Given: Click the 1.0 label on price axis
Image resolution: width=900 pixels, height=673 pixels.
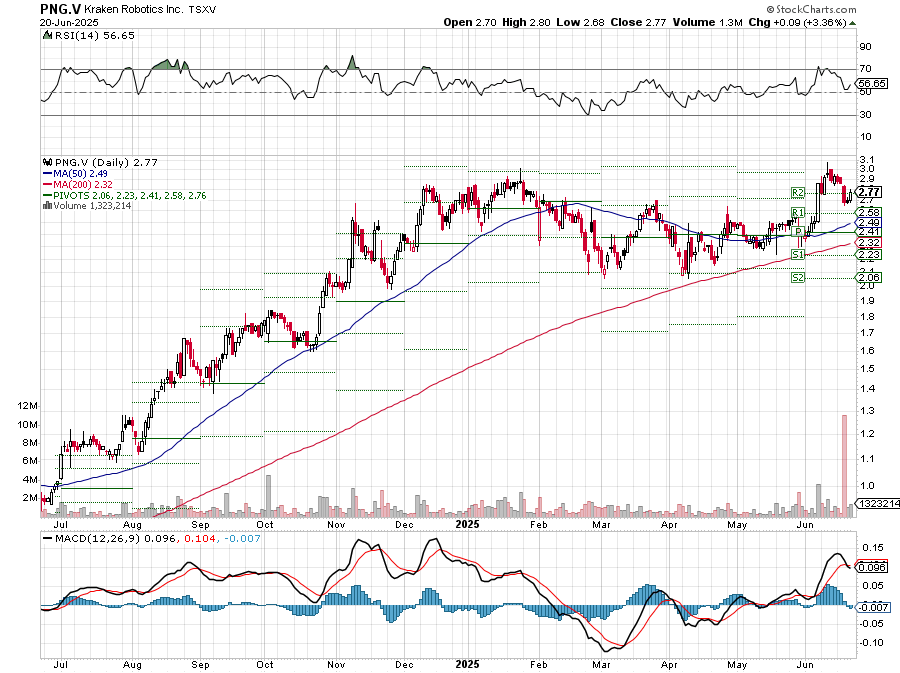Looking at the screenshot, I should [x=867, y=485].
